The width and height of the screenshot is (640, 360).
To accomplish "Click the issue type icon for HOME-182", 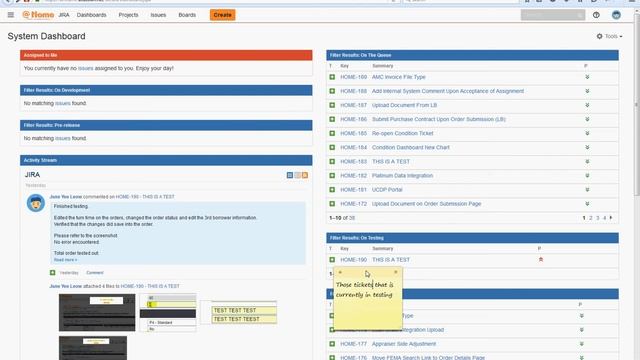I will point(332,176).
